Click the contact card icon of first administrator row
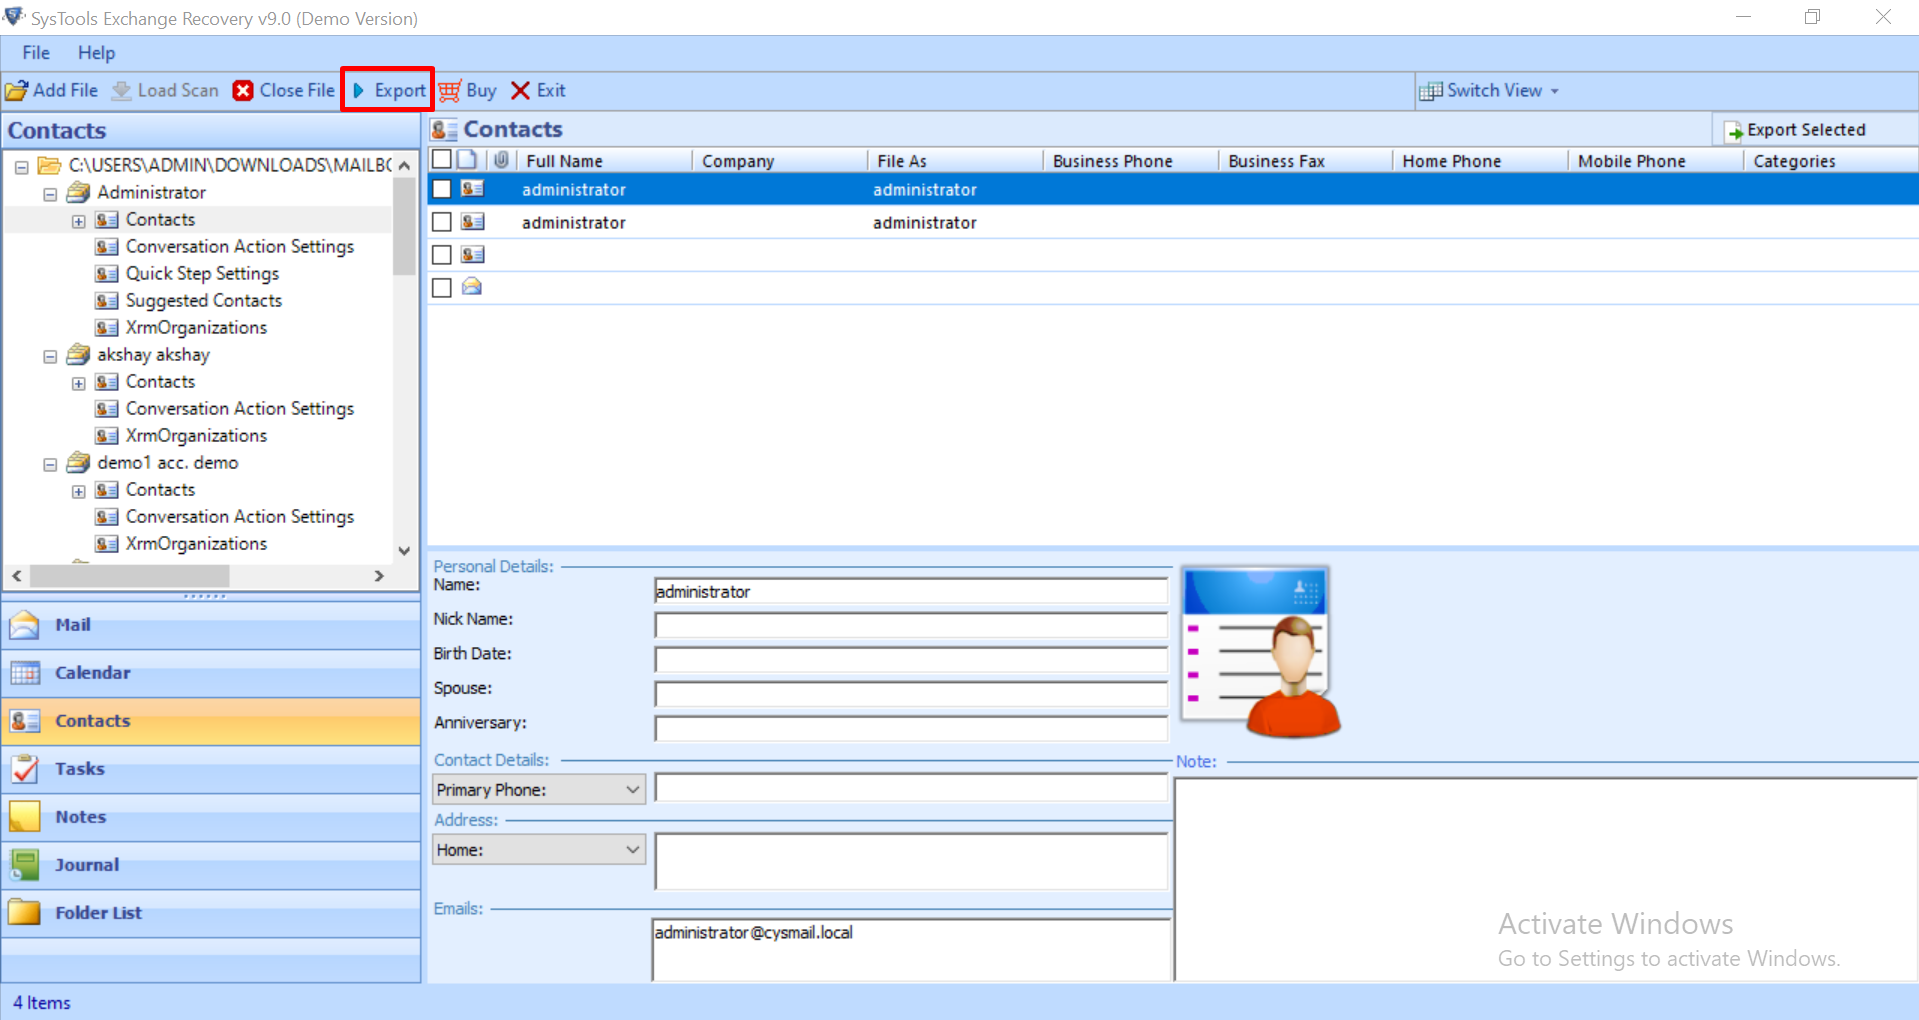The height and width of the screenshot is (1020, 1919). pos(473,189)
